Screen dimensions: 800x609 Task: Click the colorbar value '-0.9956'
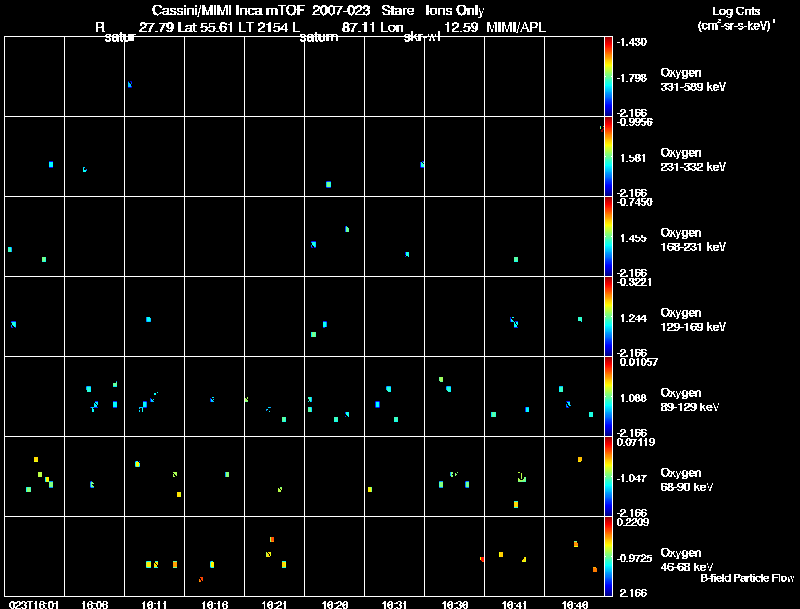tap(634, 122)
